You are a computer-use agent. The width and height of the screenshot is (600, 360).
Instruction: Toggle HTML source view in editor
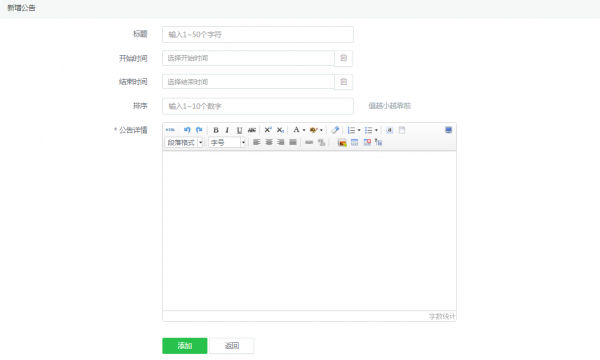[170, 130]
